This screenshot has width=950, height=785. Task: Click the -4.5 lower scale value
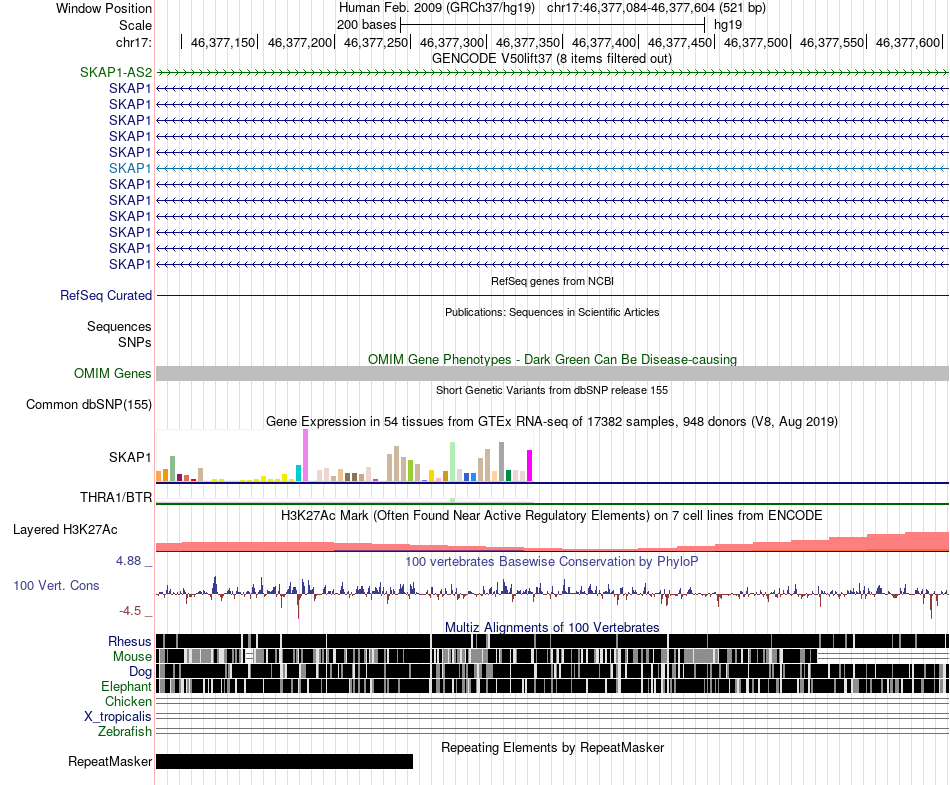(130, 611)
